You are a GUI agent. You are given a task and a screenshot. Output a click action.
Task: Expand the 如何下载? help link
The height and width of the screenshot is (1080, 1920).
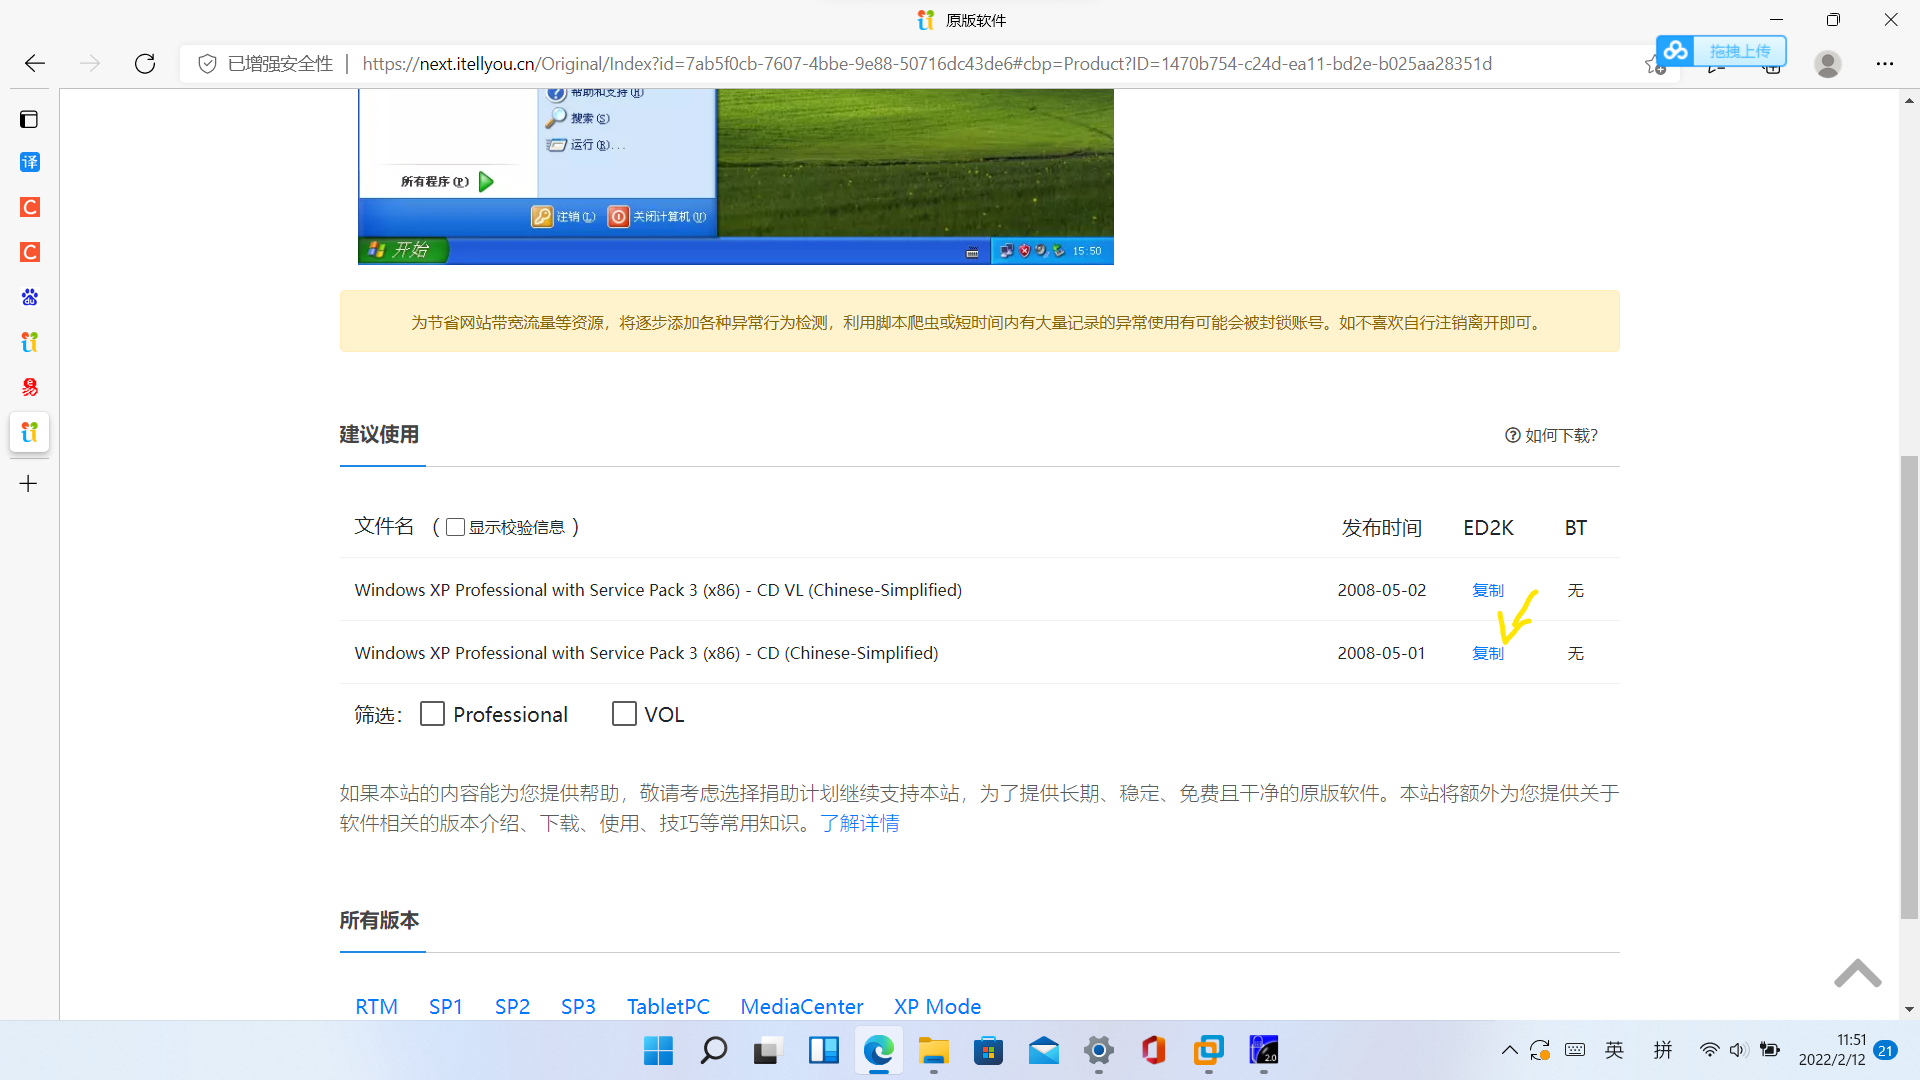pos(1551,435)
